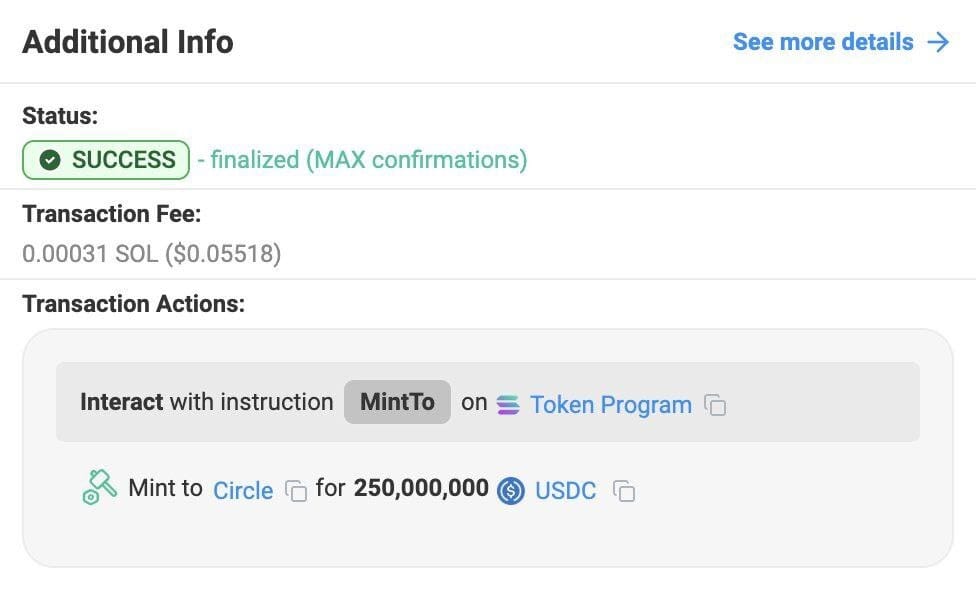Screen dimensions: 976x592
Task: Select the 250,000,000 amount text
Action: coord(421,488)
